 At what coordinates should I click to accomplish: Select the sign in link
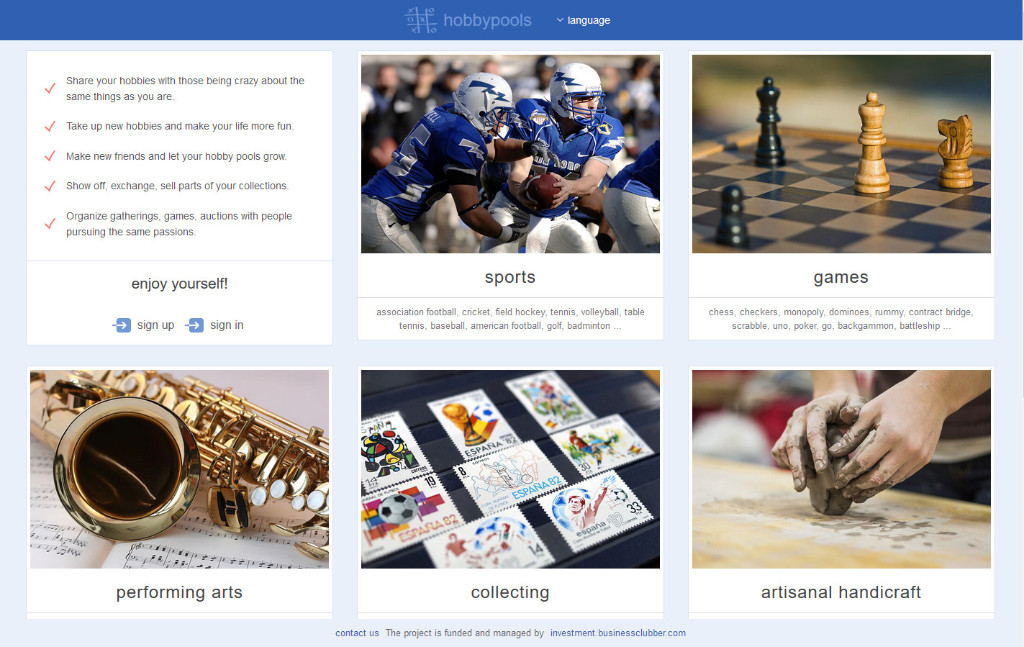[x=227, y=325]
